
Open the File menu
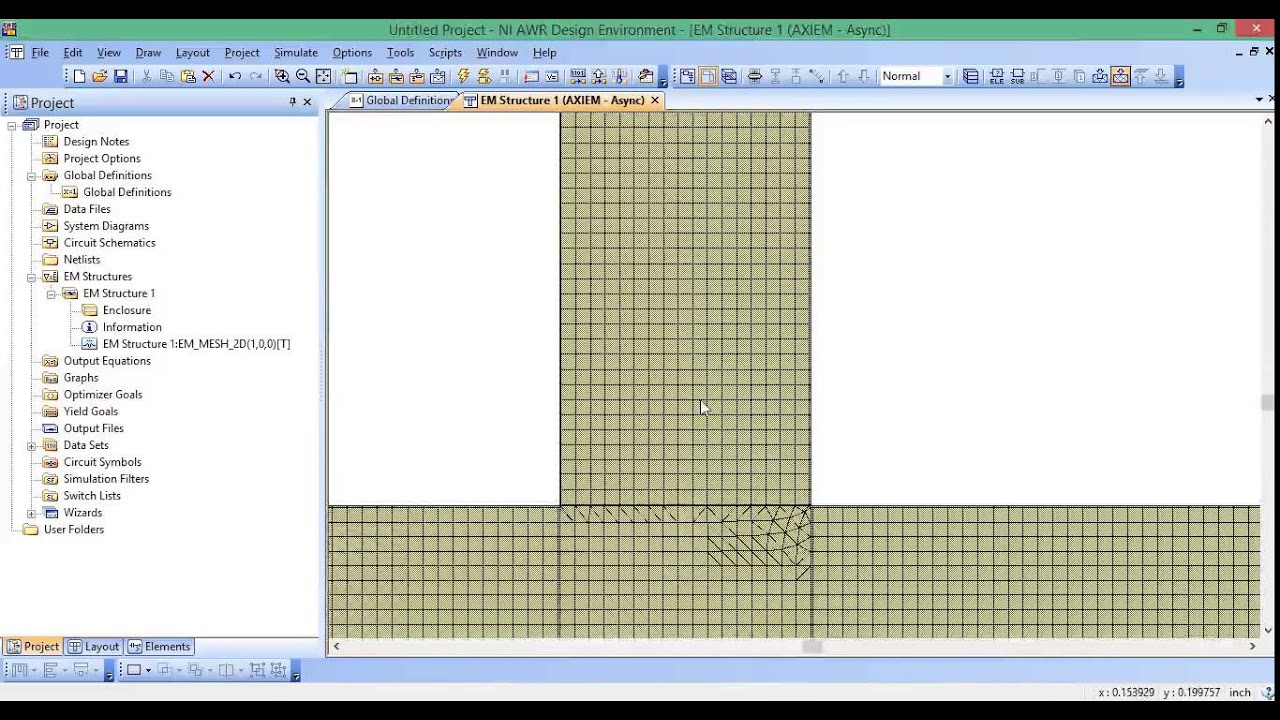tap(40, 52)
